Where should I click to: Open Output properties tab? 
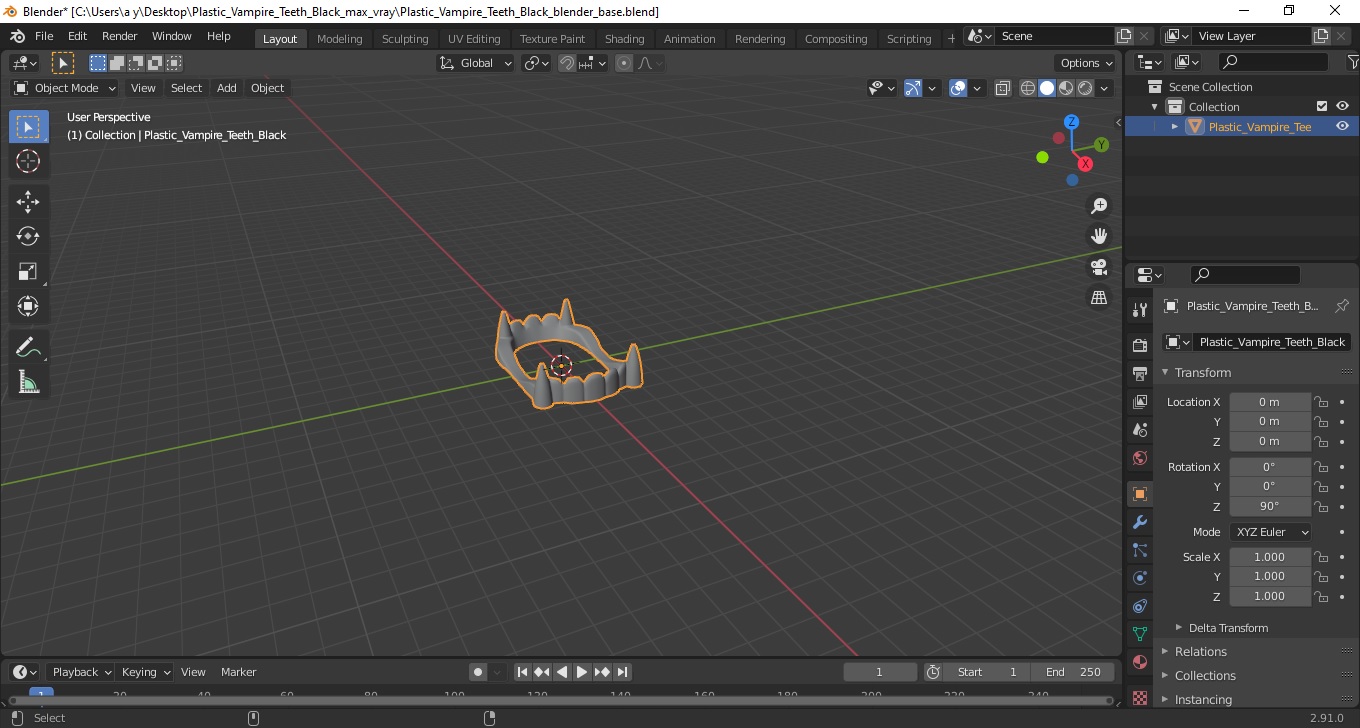point(1140,373)
